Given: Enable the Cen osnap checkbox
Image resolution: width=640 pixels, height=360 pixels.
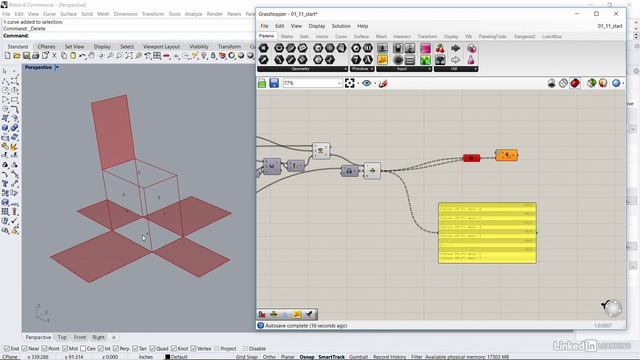Looking at the screenshot, I should [x=83, y=349].
